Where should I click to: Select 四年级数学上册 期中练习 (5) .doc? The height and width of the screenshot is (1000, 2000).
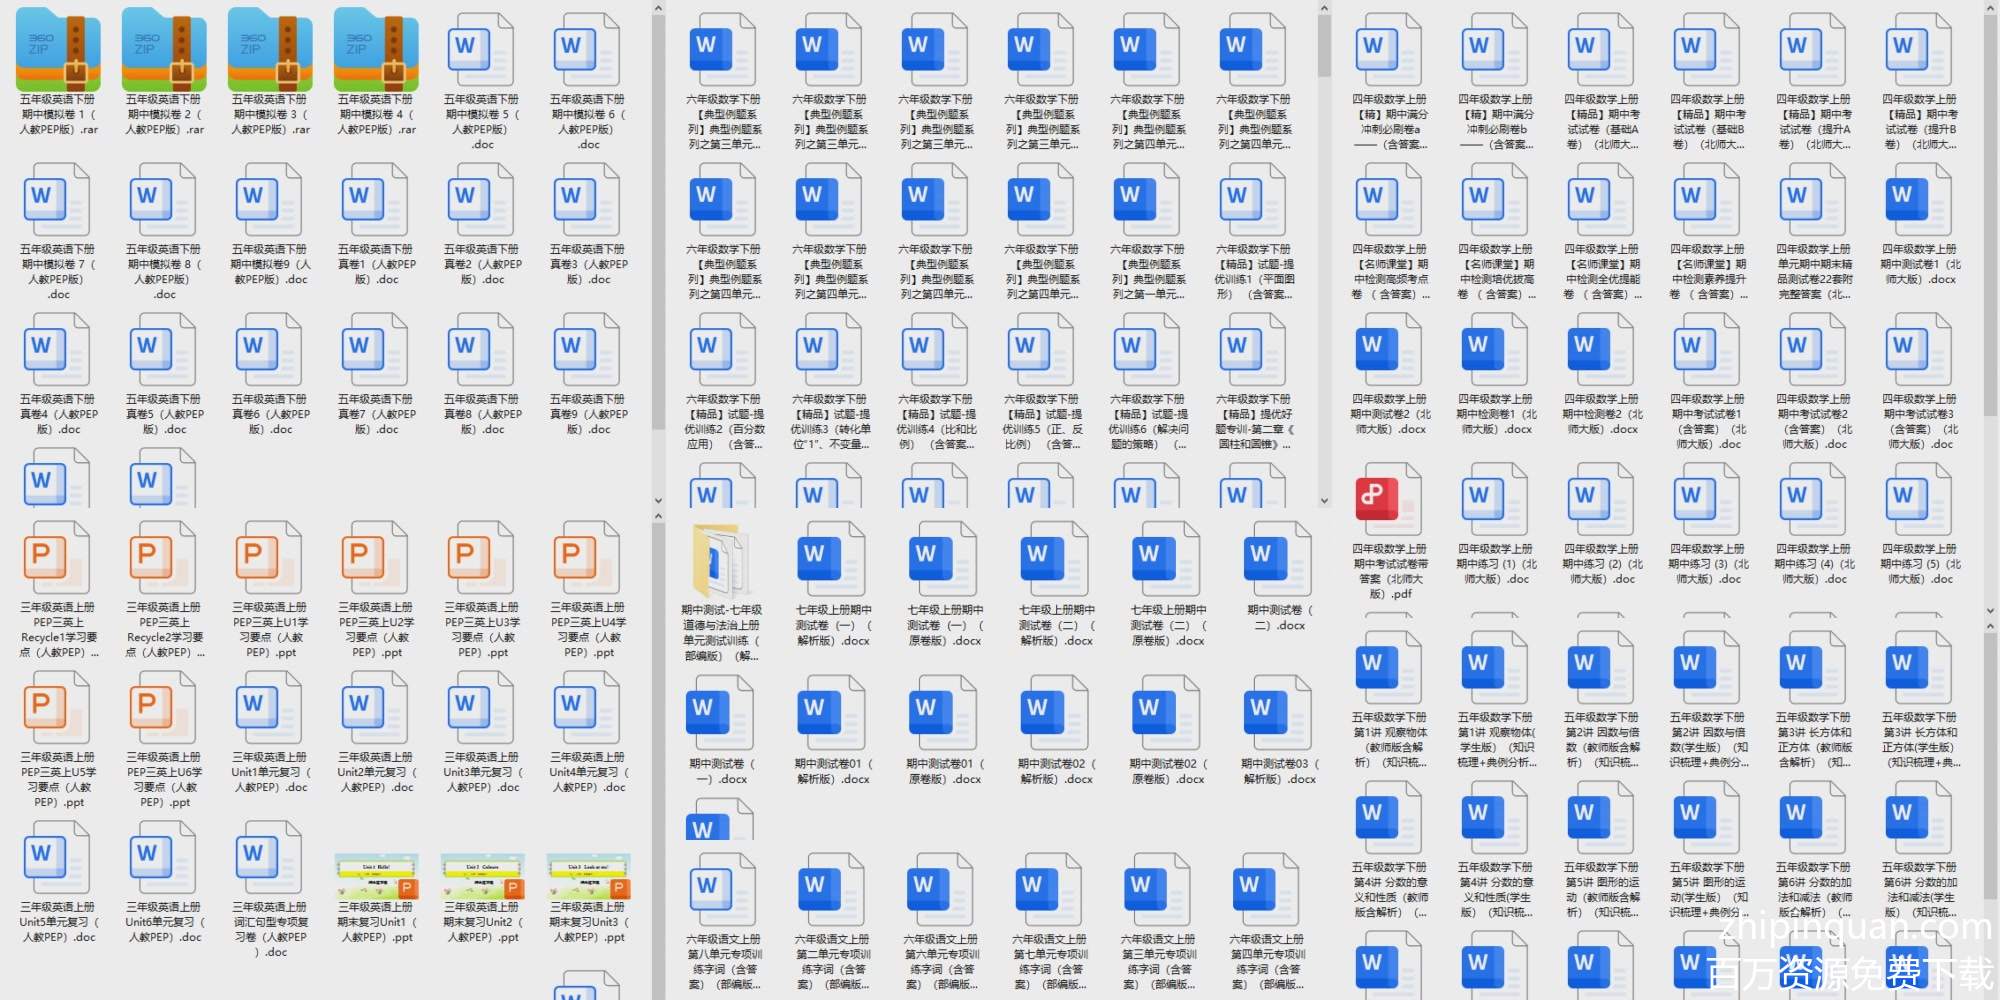point(1919,500)
